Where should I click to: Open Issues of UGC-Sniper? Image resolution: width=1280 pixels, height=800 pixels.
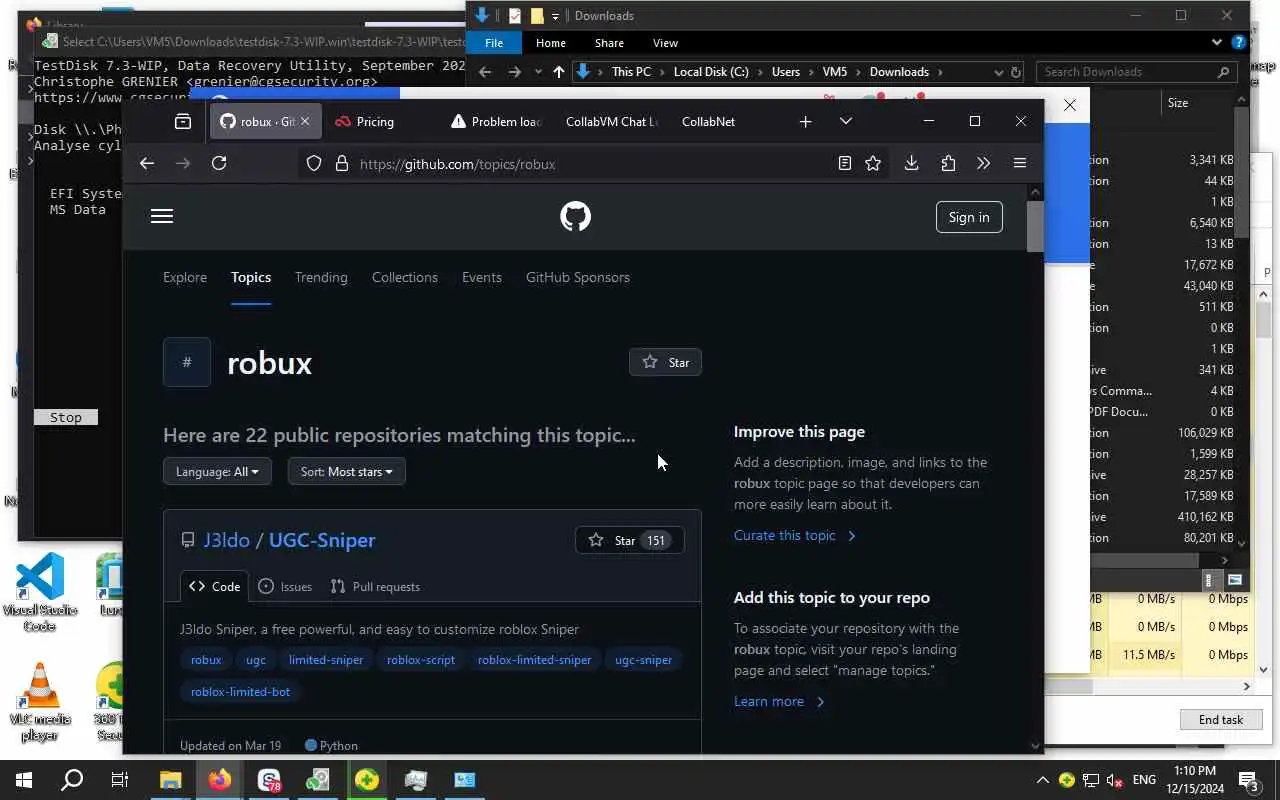pyautogui.click(x=285, y=586)
